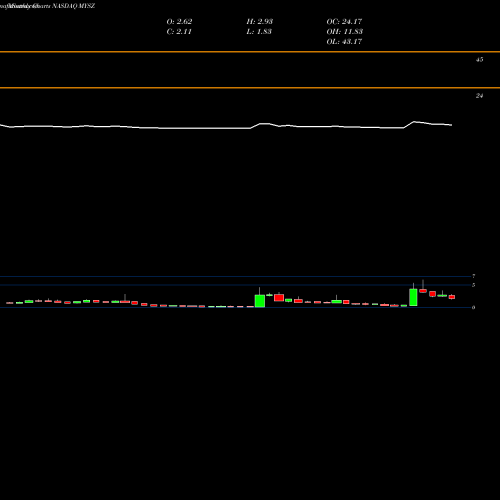Click the large red candle after the middle green candle
Viewport: 500px width, 500px height.
click(279, 298)
